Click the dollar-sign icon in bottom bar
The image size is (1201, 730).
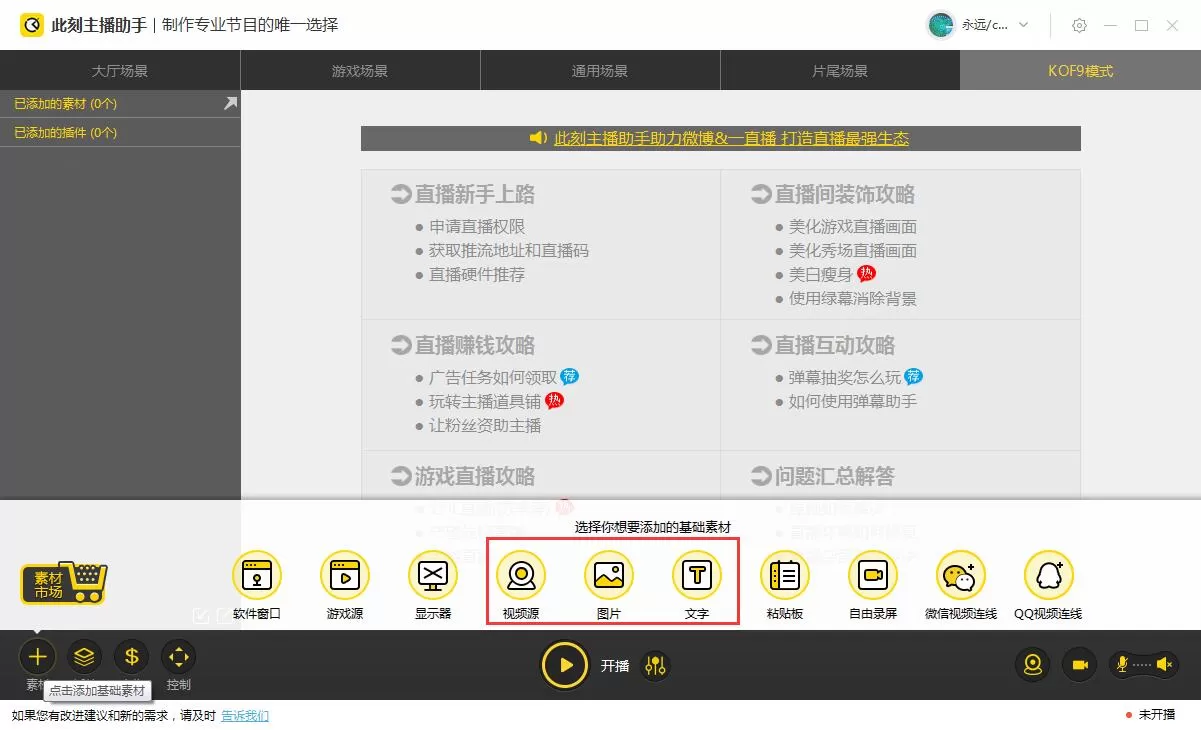coord(131,657)
